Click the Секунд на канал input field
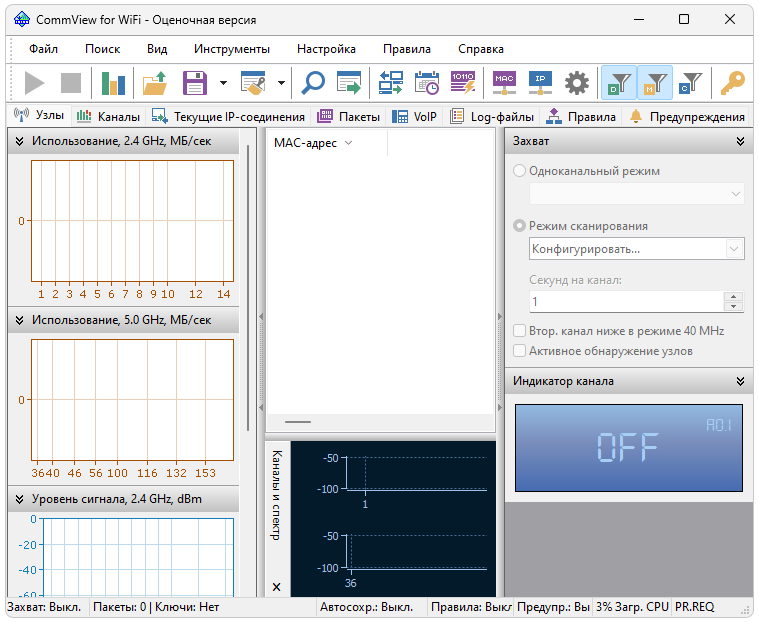This screenshot has width=759, height=622. point(625,301)
